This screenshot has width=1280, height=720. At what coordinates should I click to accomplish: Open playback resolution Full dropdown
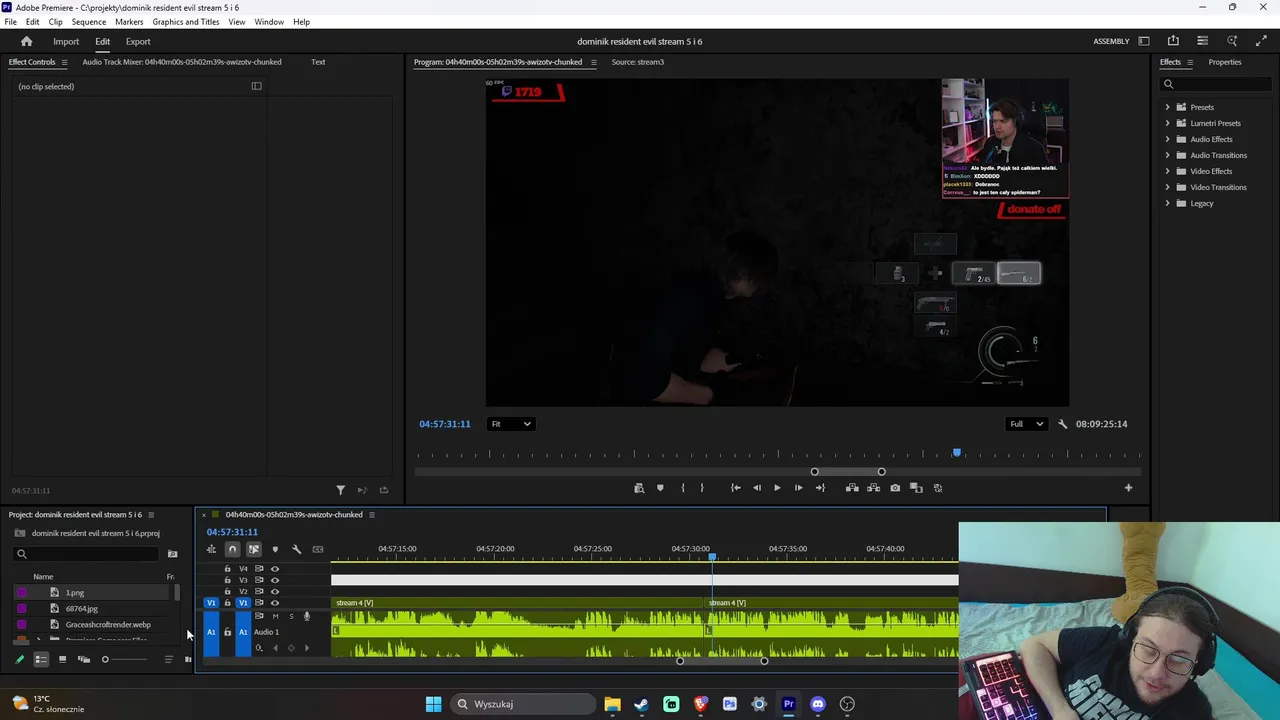click(x=1025, y=424)
